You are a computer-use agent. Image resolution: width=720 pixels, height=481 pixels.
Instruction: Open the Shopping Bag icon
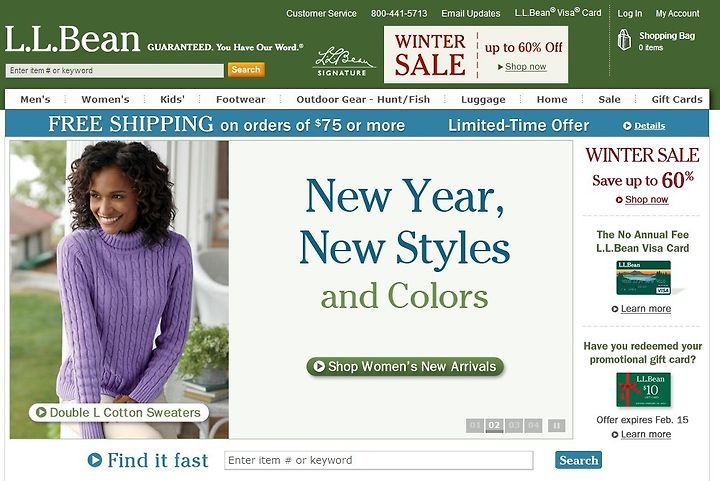click(x=624, y=39)
